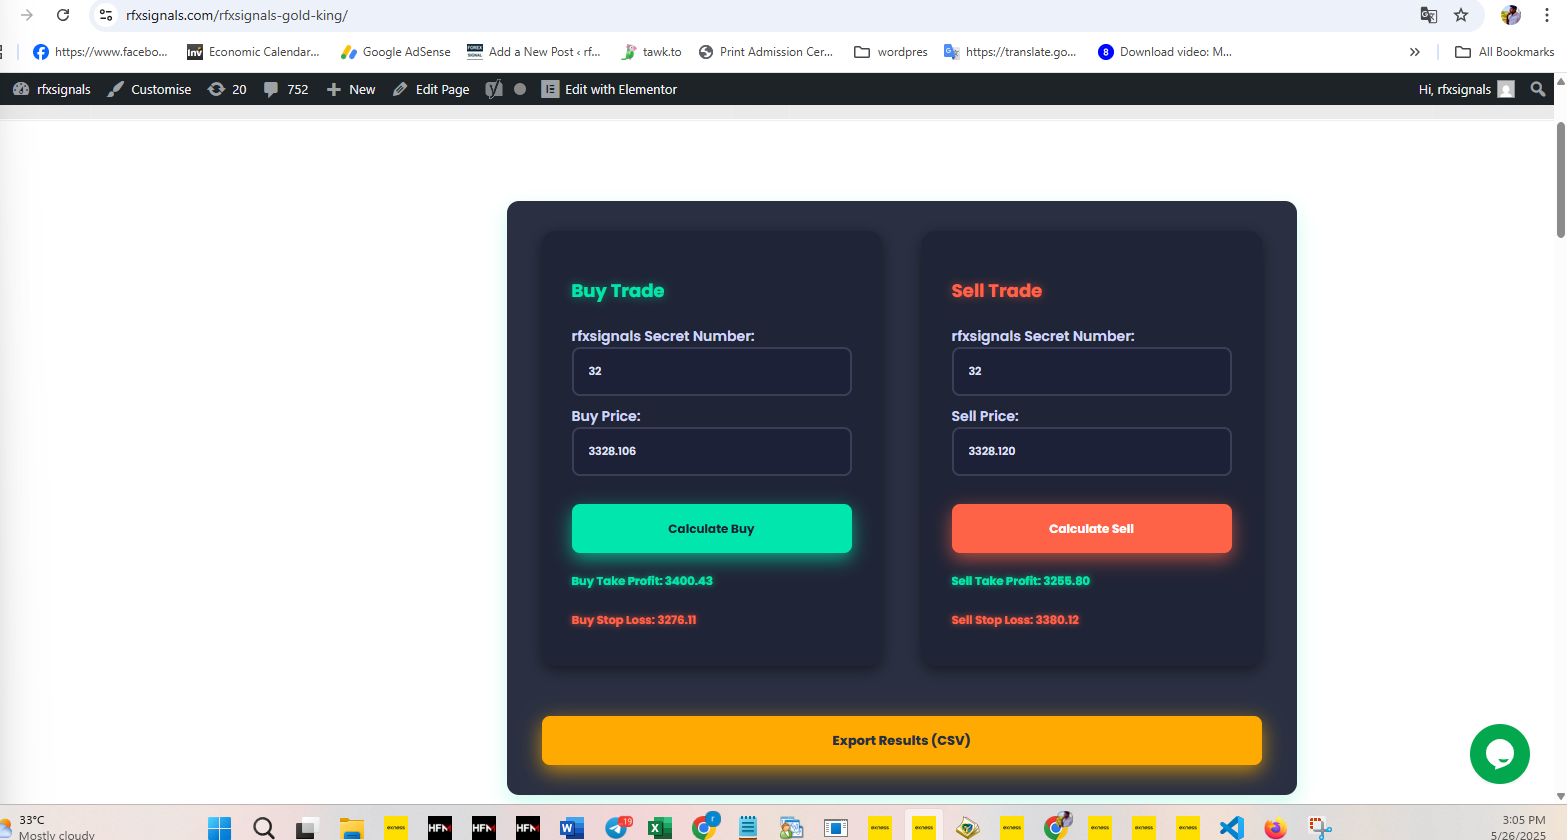
Task: Open the Windows Start menu
Action: tap(219, 828)
